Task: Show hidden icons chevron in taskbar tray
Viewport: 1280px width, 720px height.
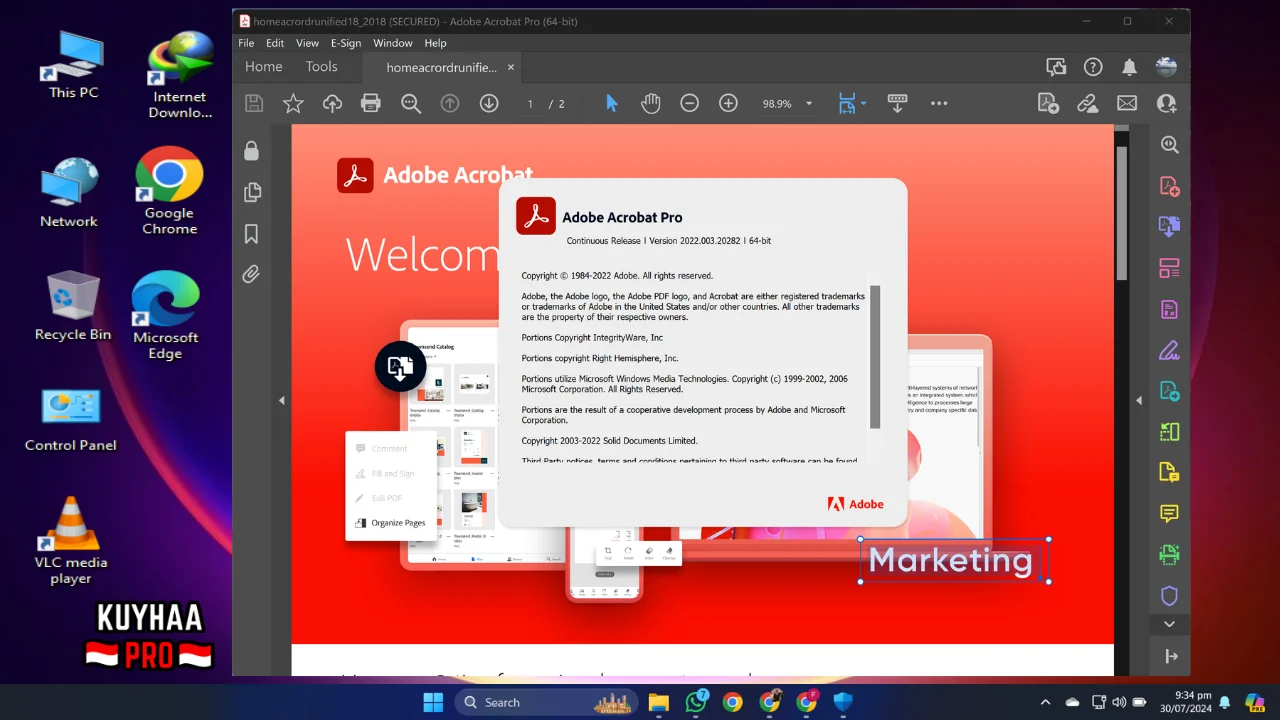Action: (1046, 702)
